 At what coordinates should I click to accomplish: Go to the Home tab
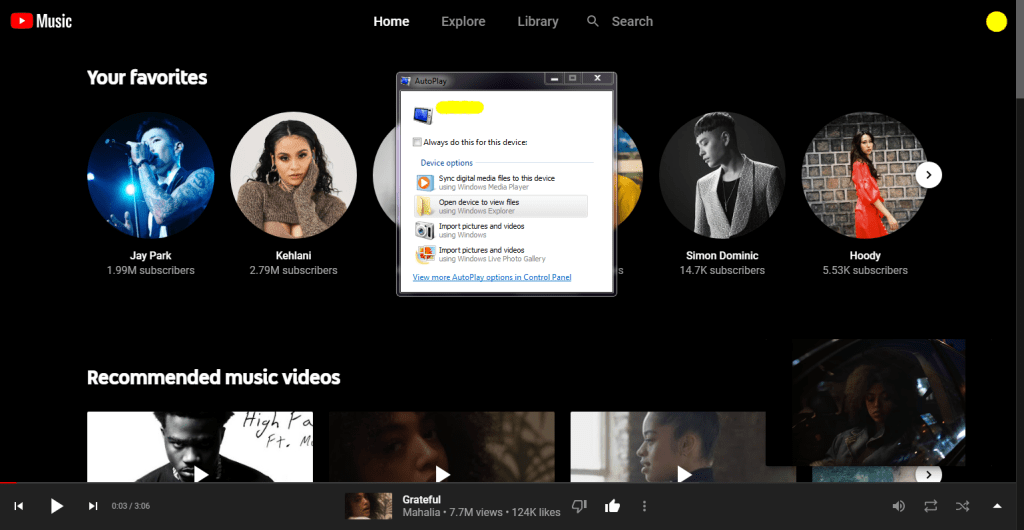(x=391, y=22)
